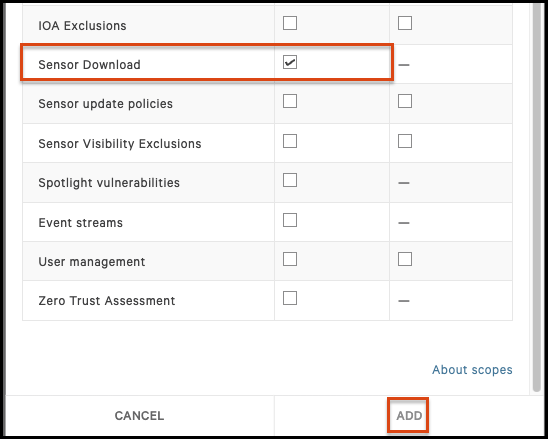Click the Spotlight vulnerabilities label
Screen dimensions: 548x439
click(109, 182)
